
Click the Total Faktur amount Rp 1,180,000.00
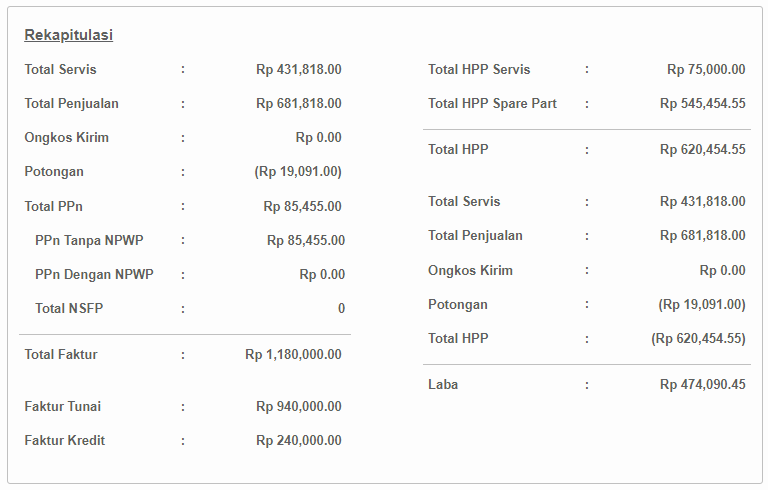293,354
